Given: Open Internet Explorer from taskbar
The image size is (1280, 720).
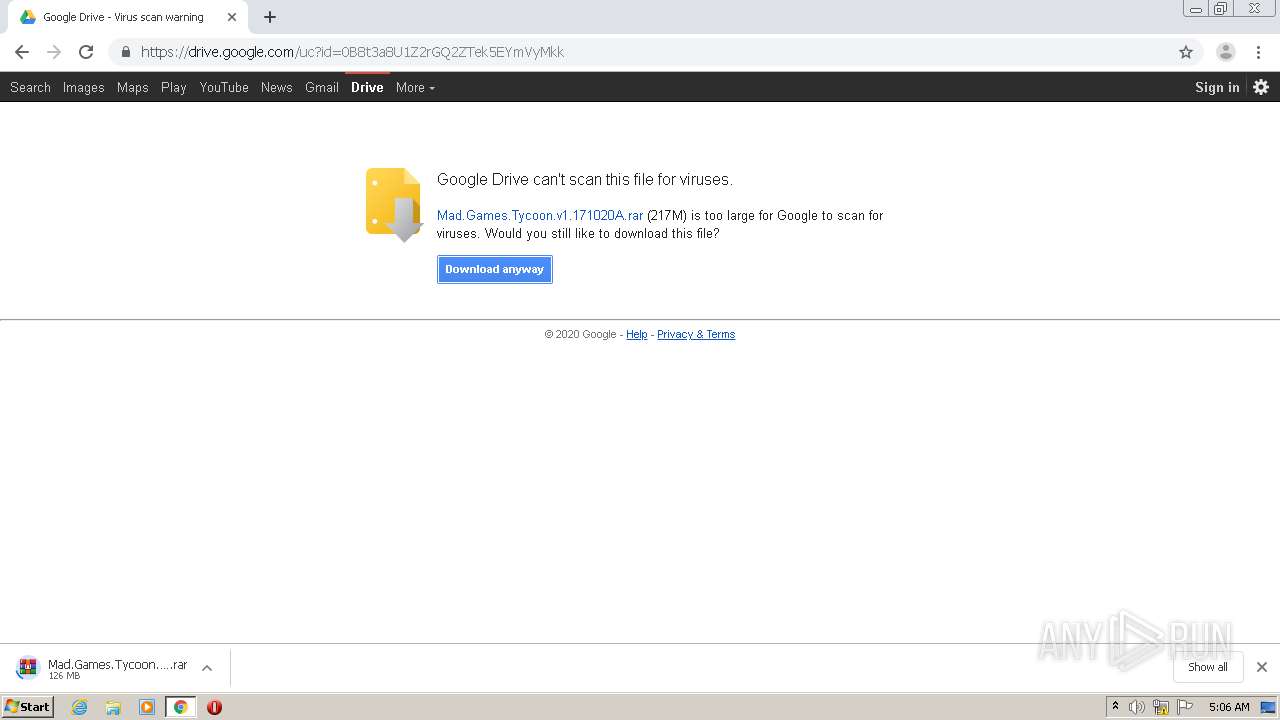Looking at the screenshot, I should (79, 707).
